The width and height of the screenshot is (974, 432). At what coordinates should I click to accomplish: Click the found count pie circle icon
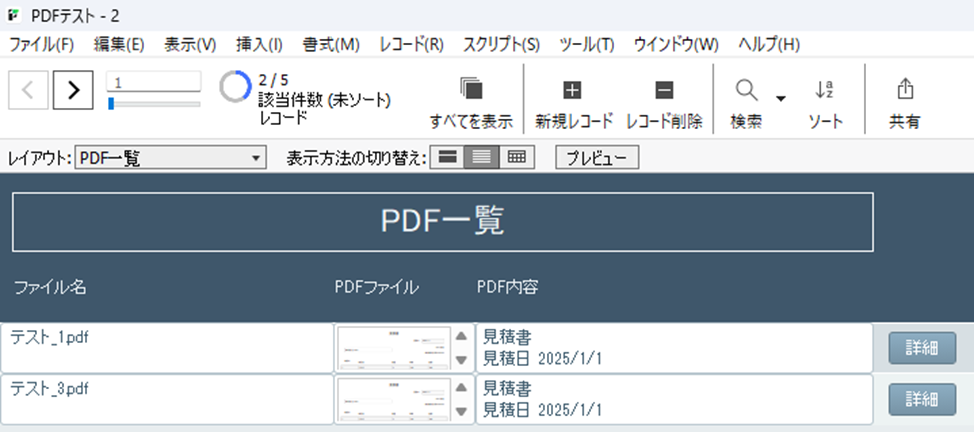235,87
